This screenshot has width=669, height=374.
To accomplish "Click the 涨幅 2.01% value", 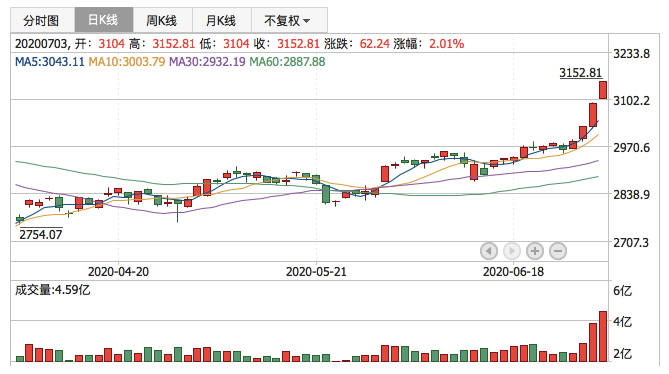I will click(446, 43).
